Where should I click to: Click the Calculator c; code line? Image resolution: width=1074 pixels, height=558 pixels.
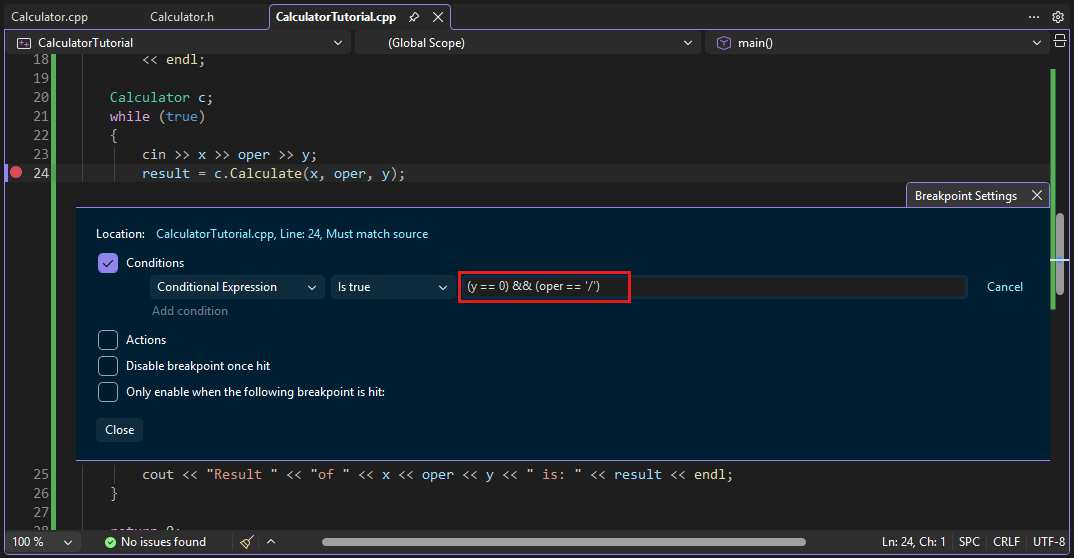(161, 97)
